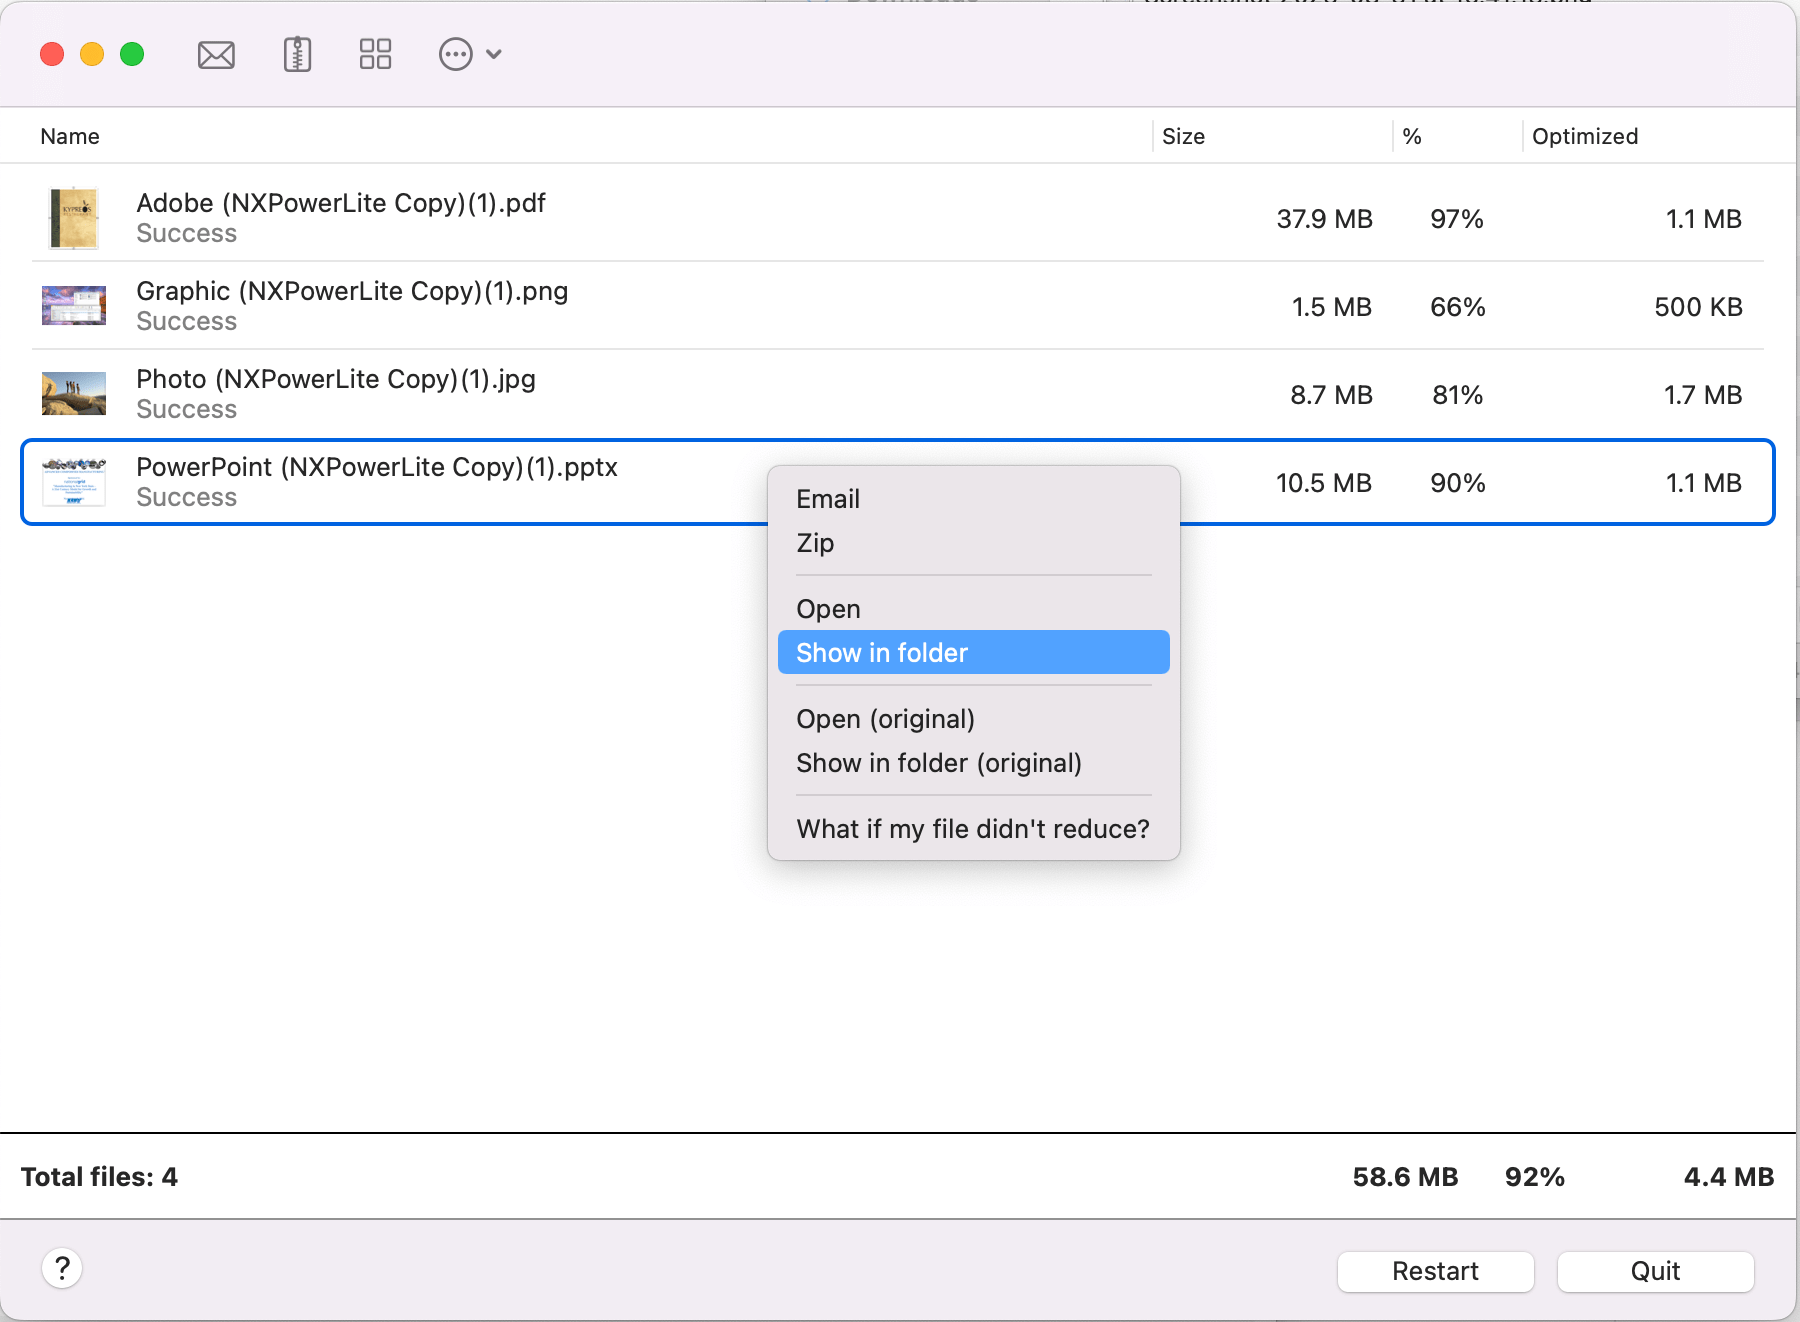Open the help question mark icon

pyautogui.click(x=63, y=1268)
